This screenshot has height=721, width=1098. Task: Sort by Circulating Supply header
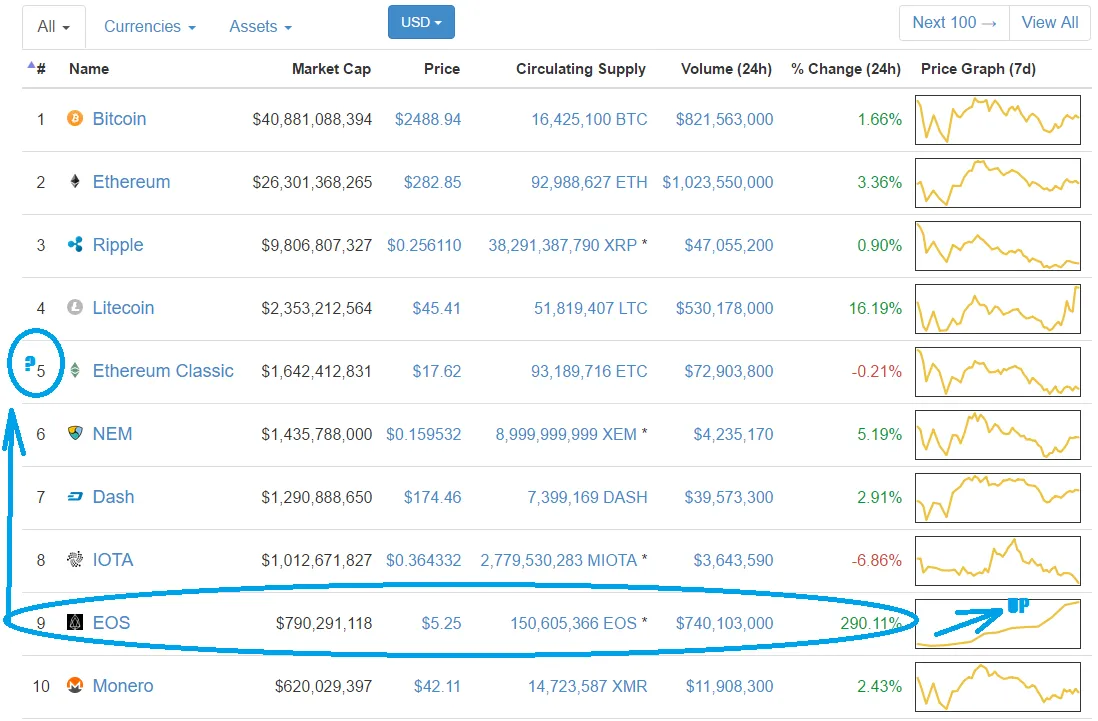pyautogui.click(x=581, y=69)
